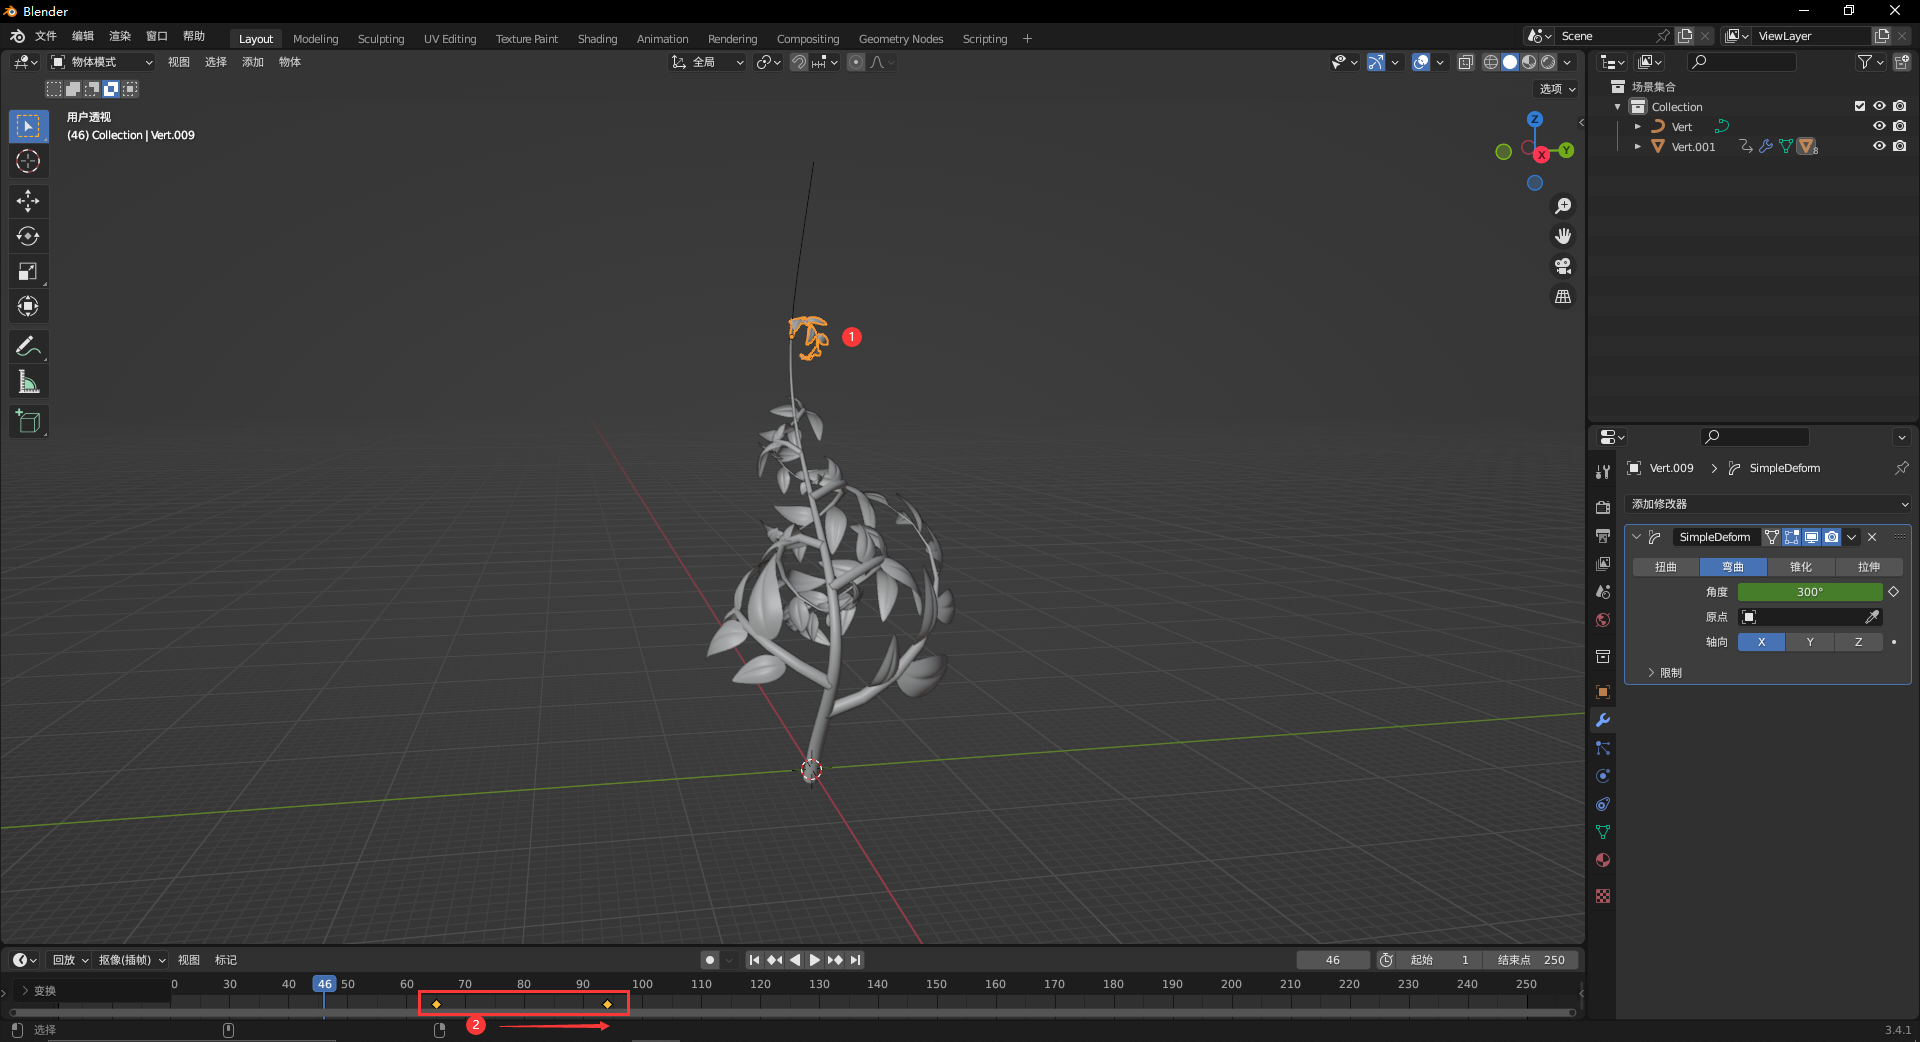Open object mode dropdown

[x=102, y=62]
